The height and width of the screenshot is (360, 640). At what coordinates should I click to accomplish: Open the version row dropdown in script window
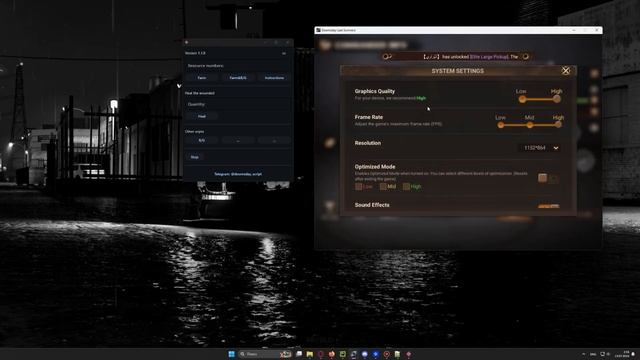click(284, 53)
